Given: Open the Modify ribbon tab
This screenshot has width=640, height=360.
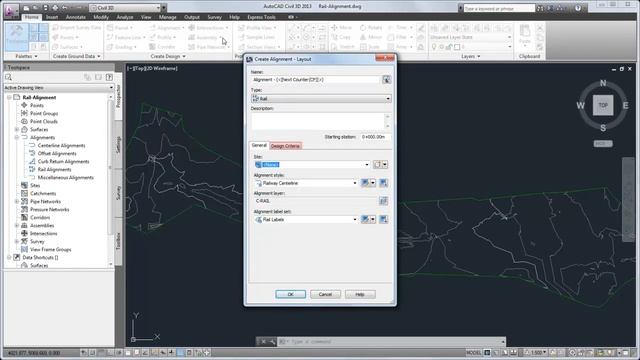Looking at the screenshot, I should 101,17.
